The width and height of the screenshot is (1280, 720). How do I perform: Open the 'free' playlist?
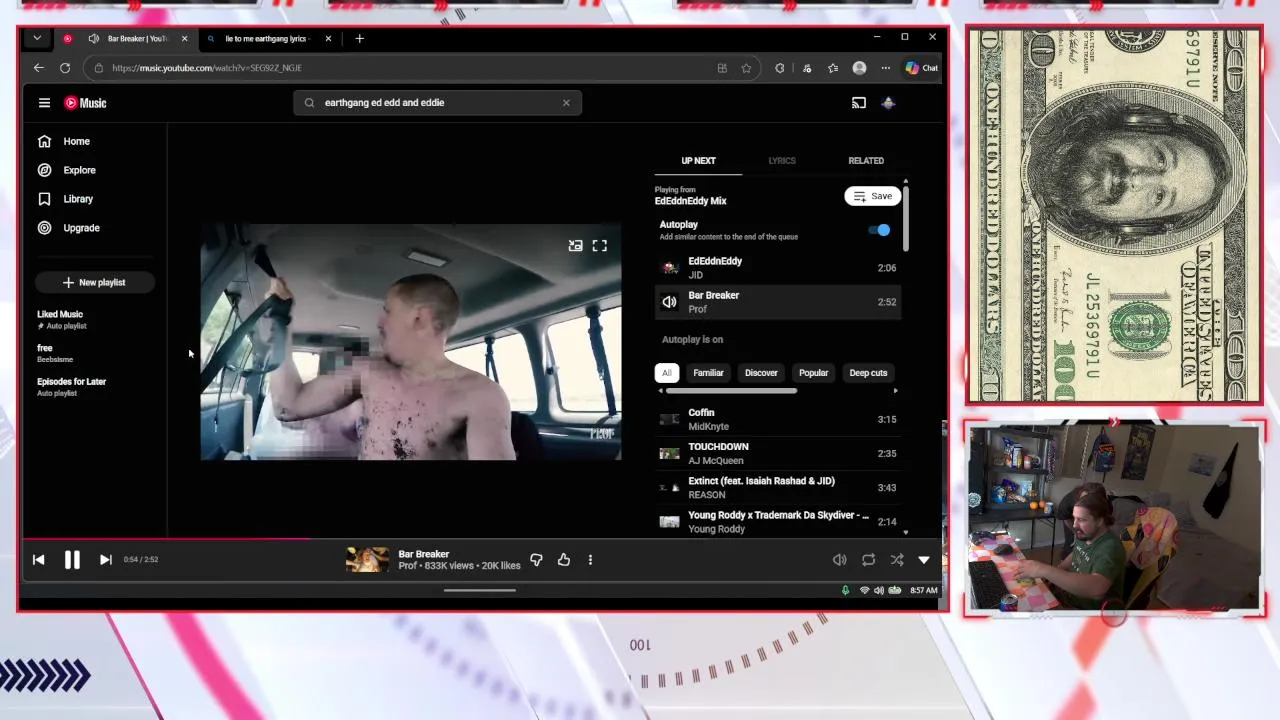tap(55, 353)
